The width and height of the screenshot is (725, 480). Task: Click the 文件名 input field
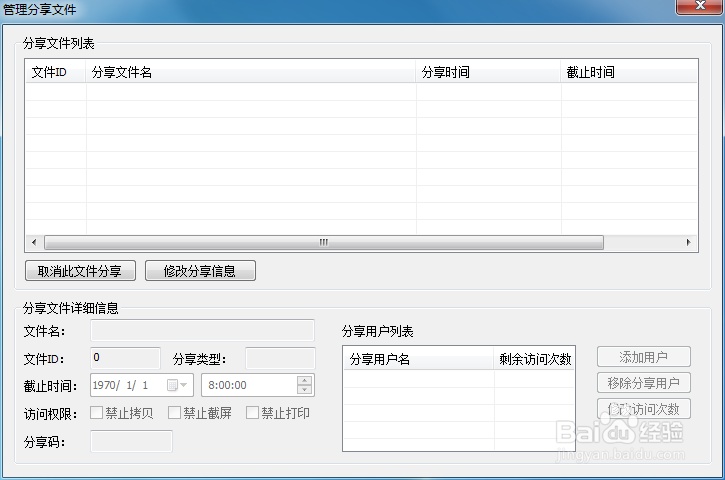[x=203, y=331]
